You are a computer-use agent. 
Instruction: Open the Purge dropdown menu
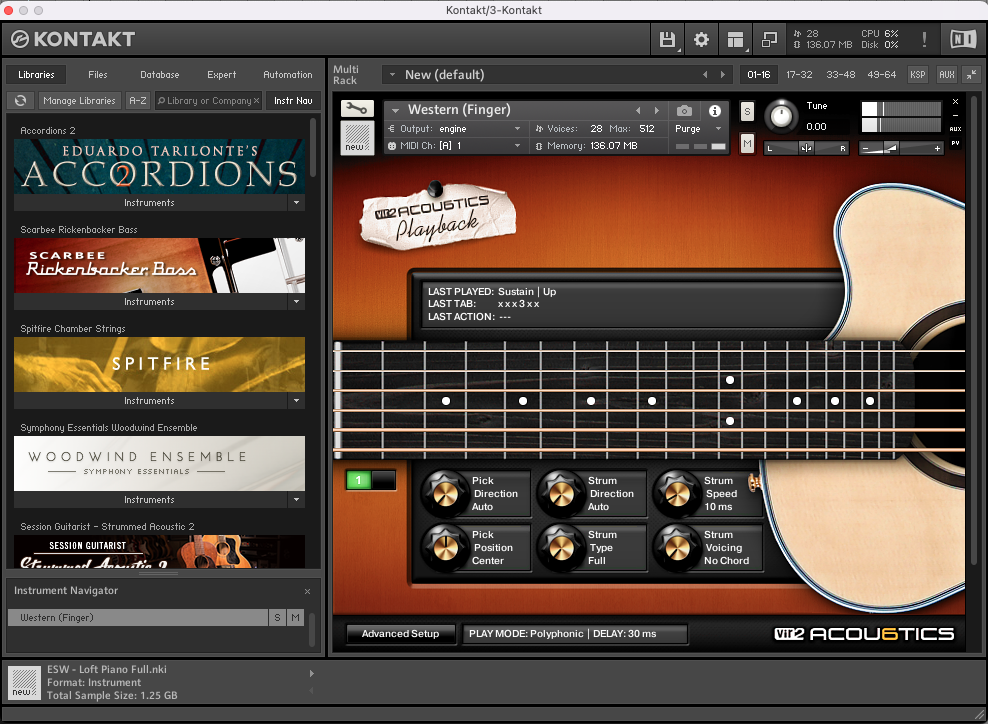pos(697,129)
